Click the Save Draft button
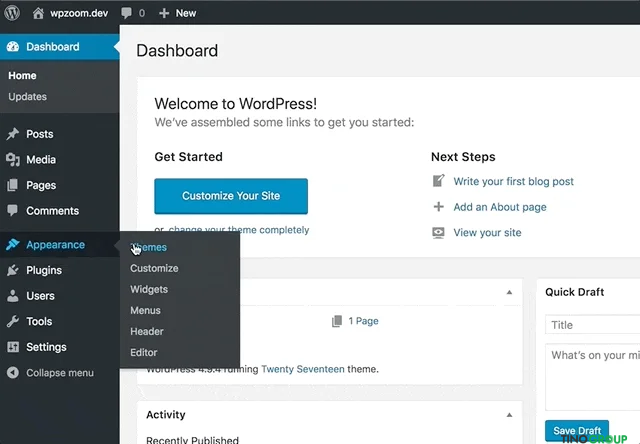This screenshot has width=640, height=444. (x=578, y=431)
